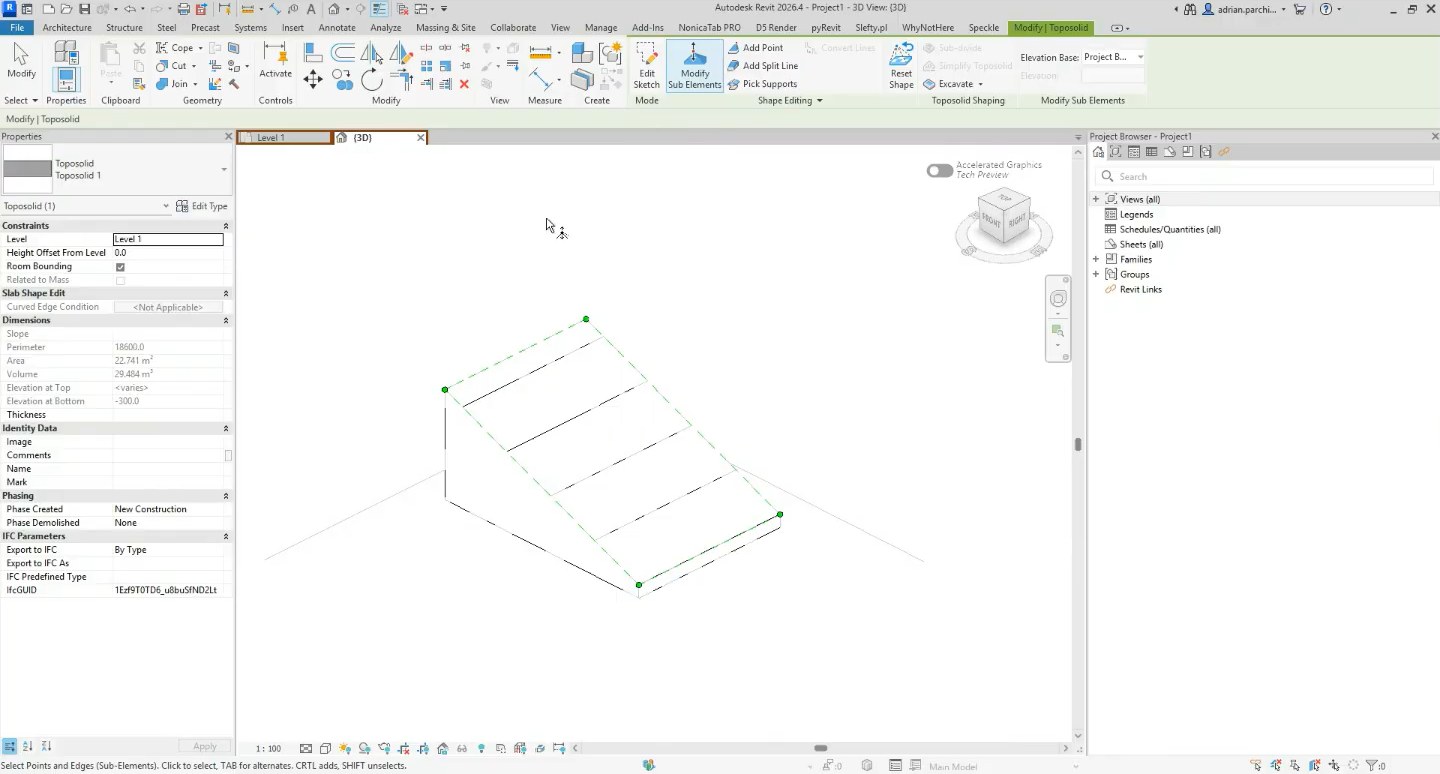Click the red Delete X icon

coord(464,84)
